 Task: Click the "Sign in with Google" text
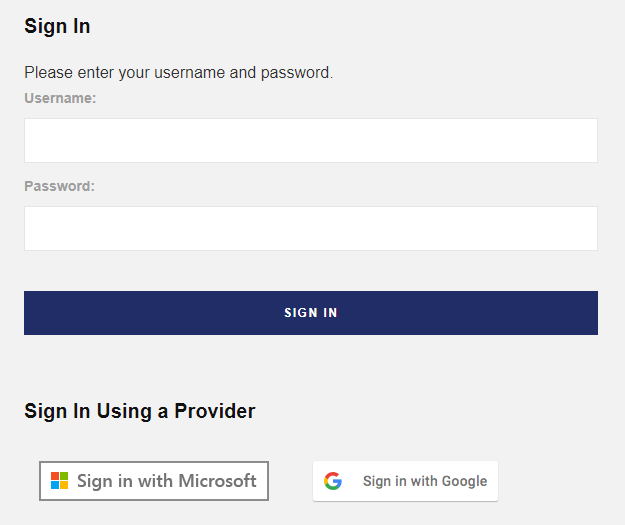(425, 481)
